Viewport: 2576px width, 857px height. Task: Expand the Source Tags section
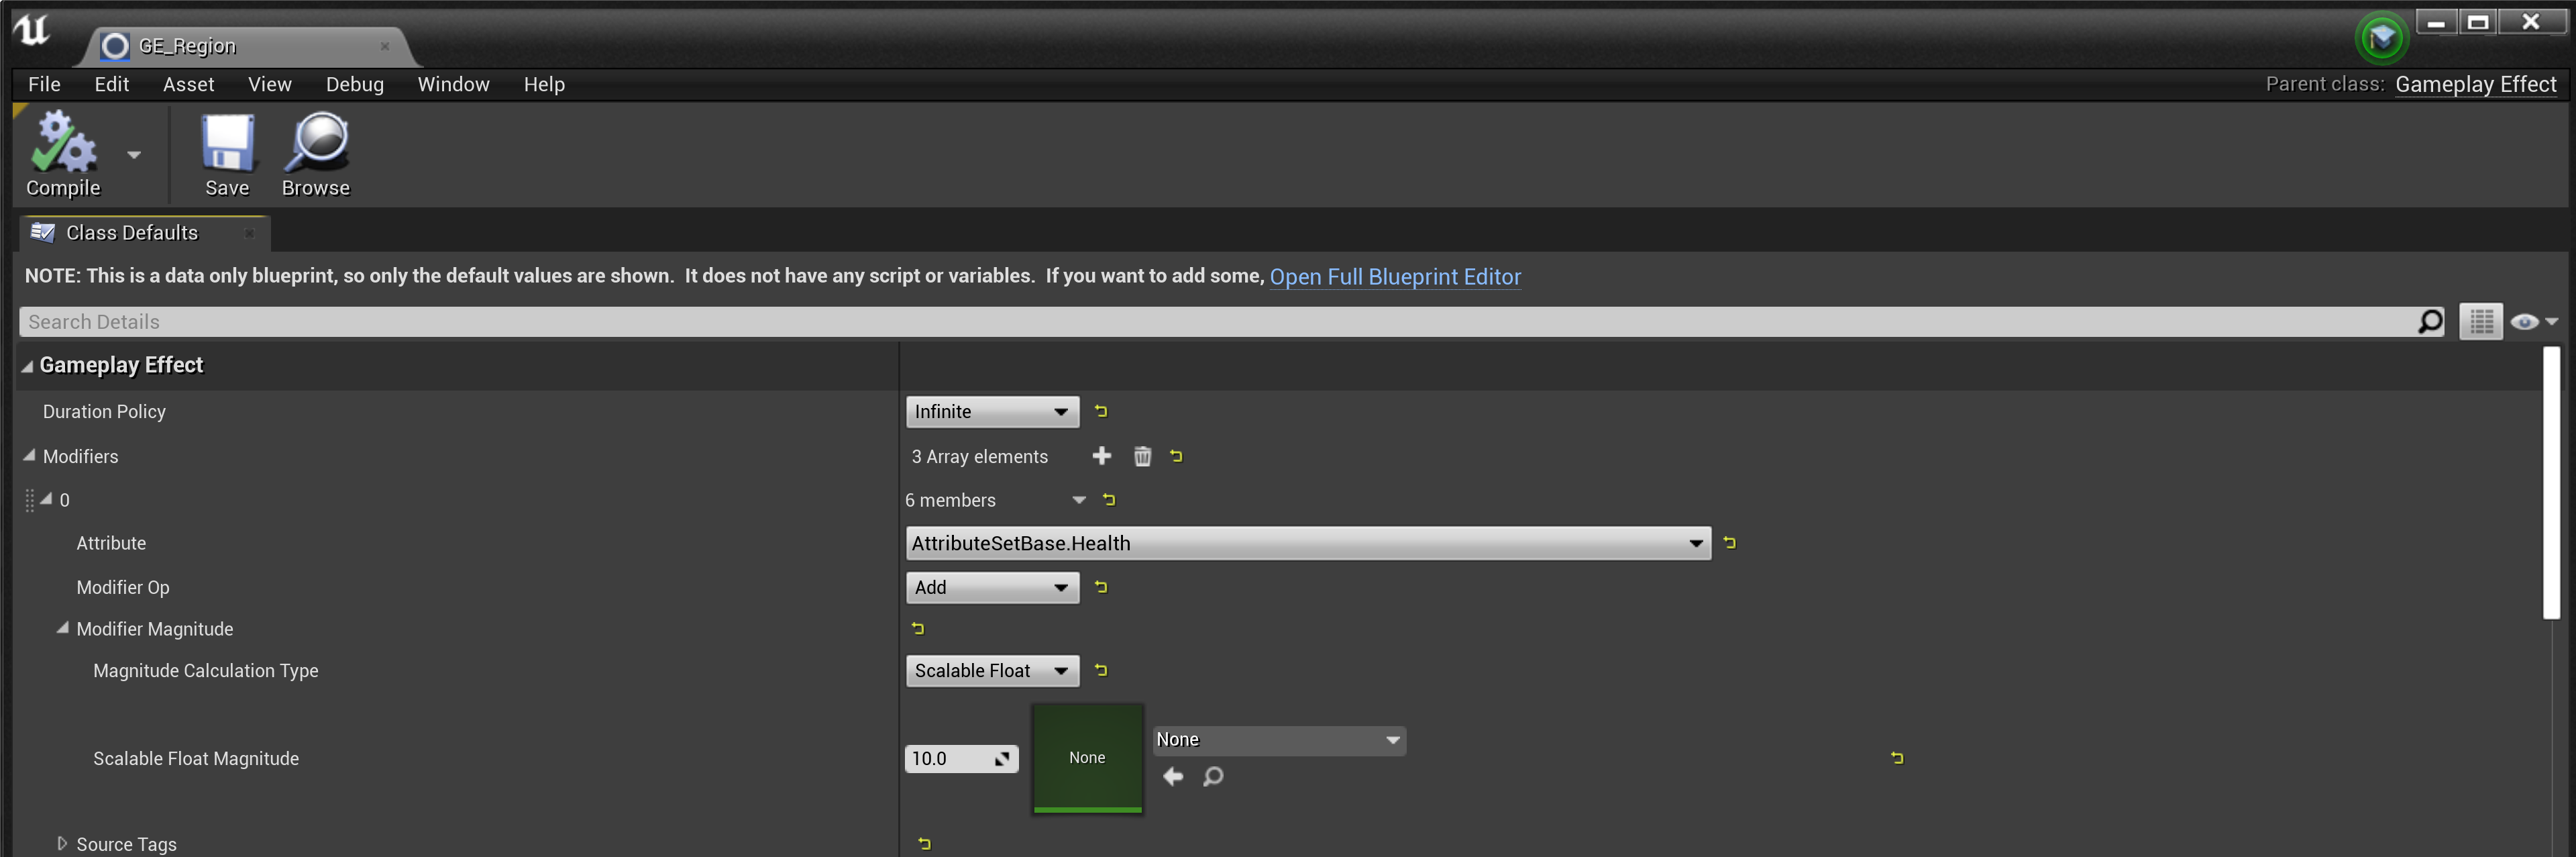click(62, 843)
